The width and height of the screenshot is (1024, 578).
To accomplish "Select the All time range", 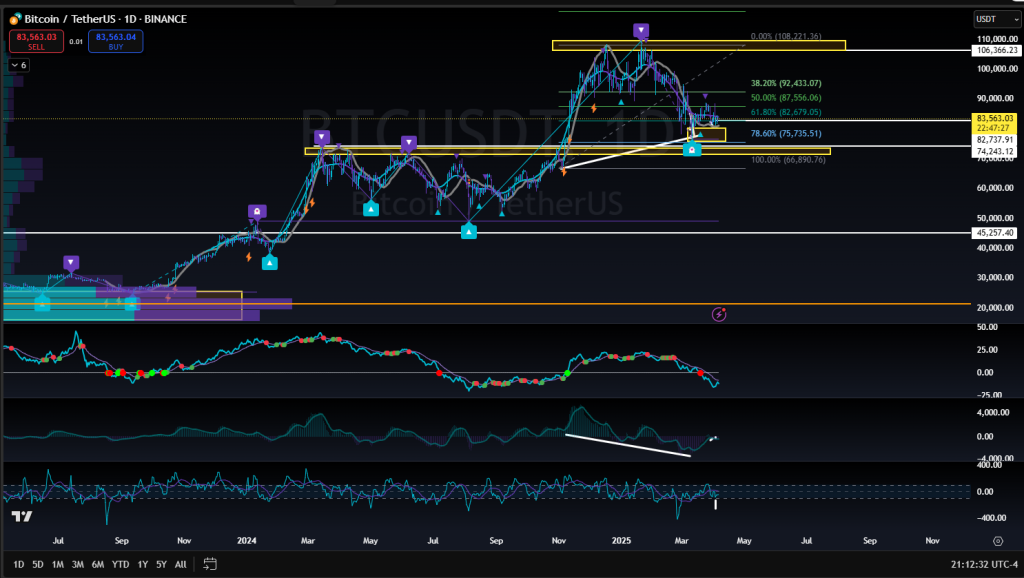I will click(x=181, y=564).
